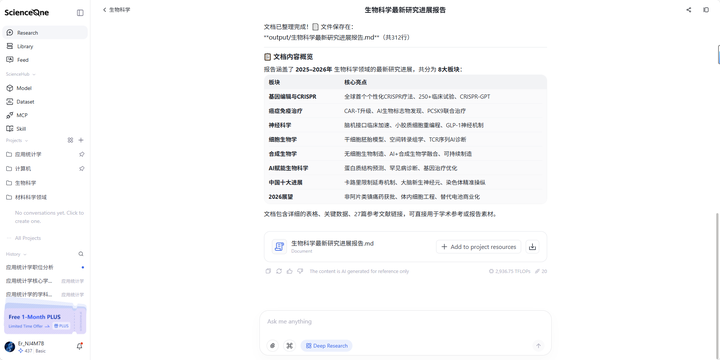Collapse the History section
Viewport: 720px width, 360px height.
pyautogui.click(x=16, y=254)
